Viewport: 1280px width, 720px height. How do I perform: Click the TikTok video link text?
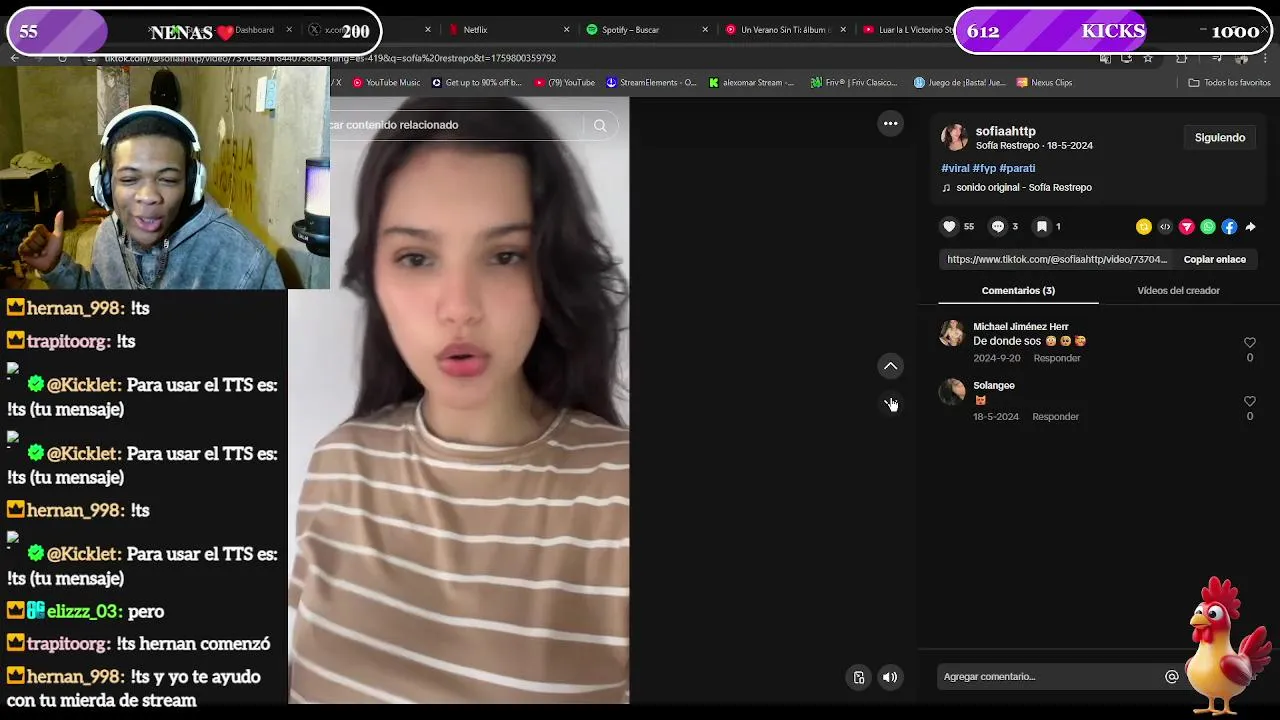point(1057,259)
